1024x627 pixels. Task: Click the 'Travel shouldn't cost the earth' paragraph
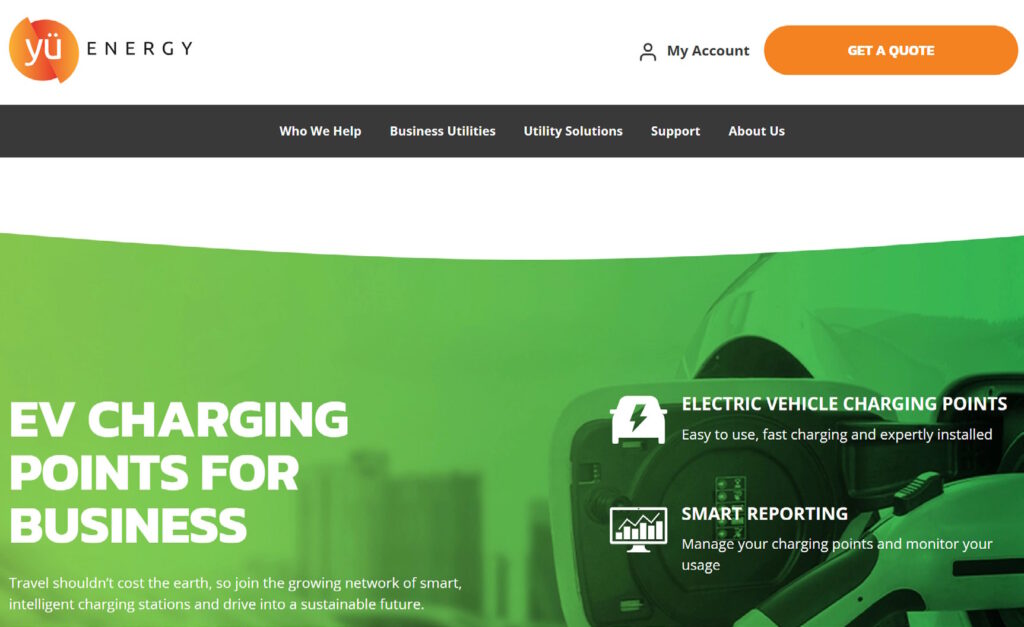(x=235, y=593)
